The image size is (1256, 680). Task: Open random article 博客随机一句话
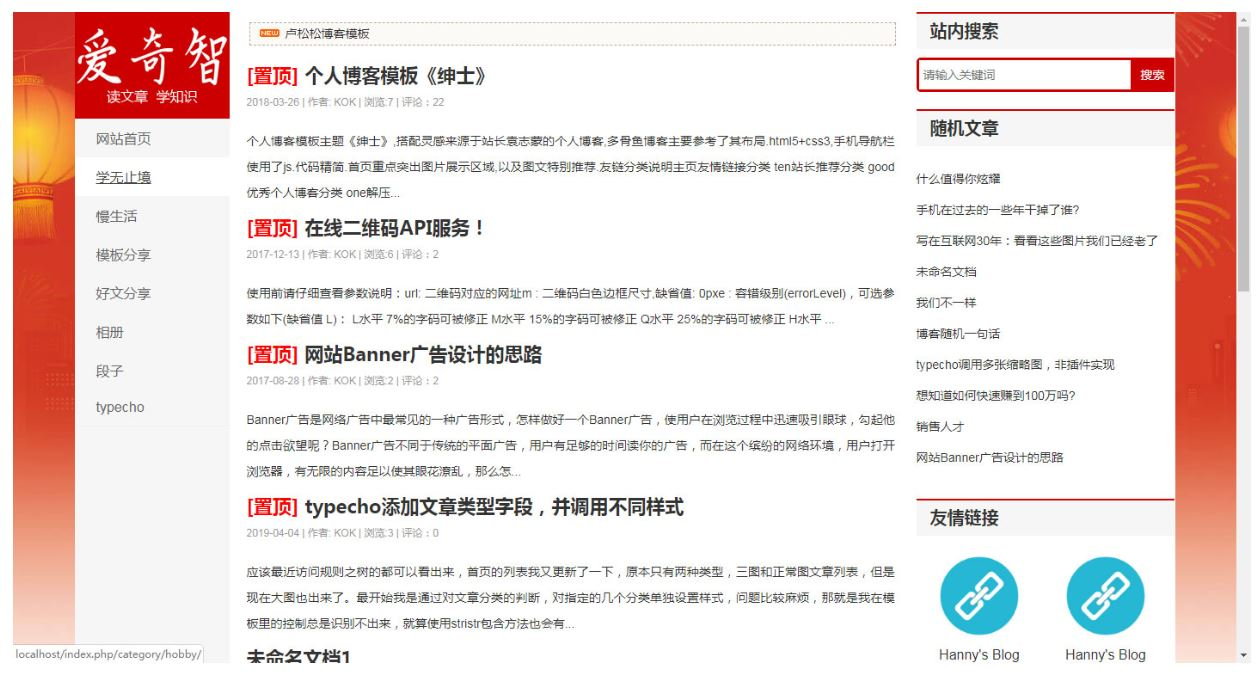[958, 333]
